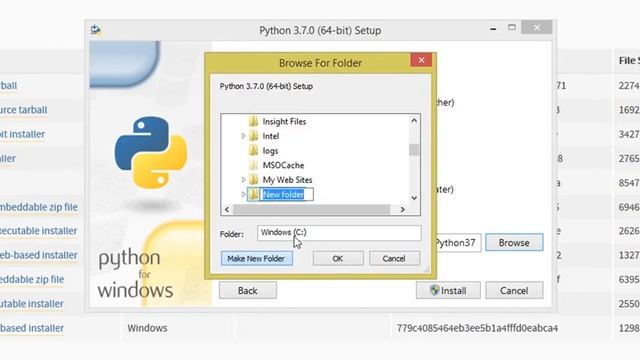Close the Browse For Folder dialog
The width and height of the screenshot is (640, 360).
pyautogui.click(x=421, y=60)
